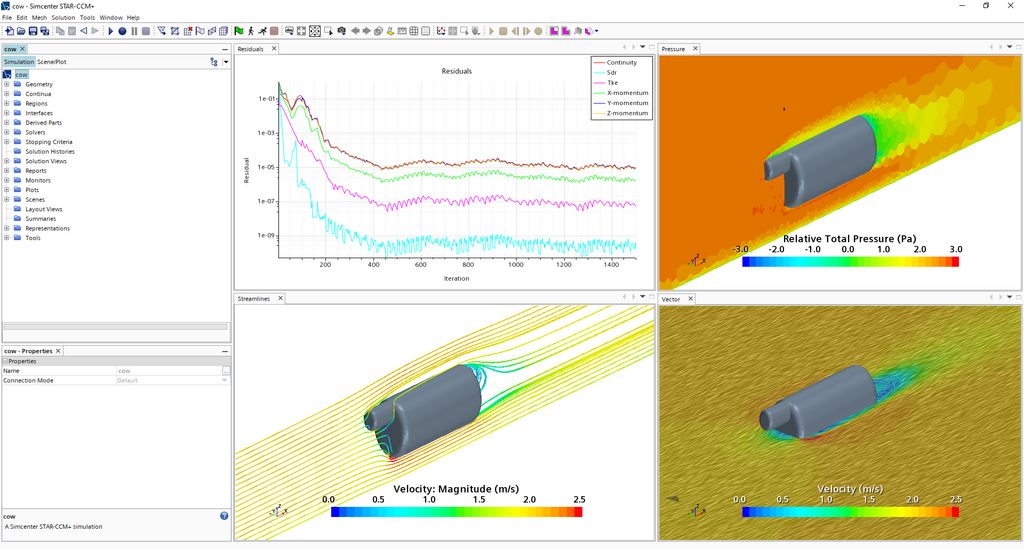Click the Save simulation toolbar icon
The width and height of the screenshot is (1024, 549).
coord(33,31)
